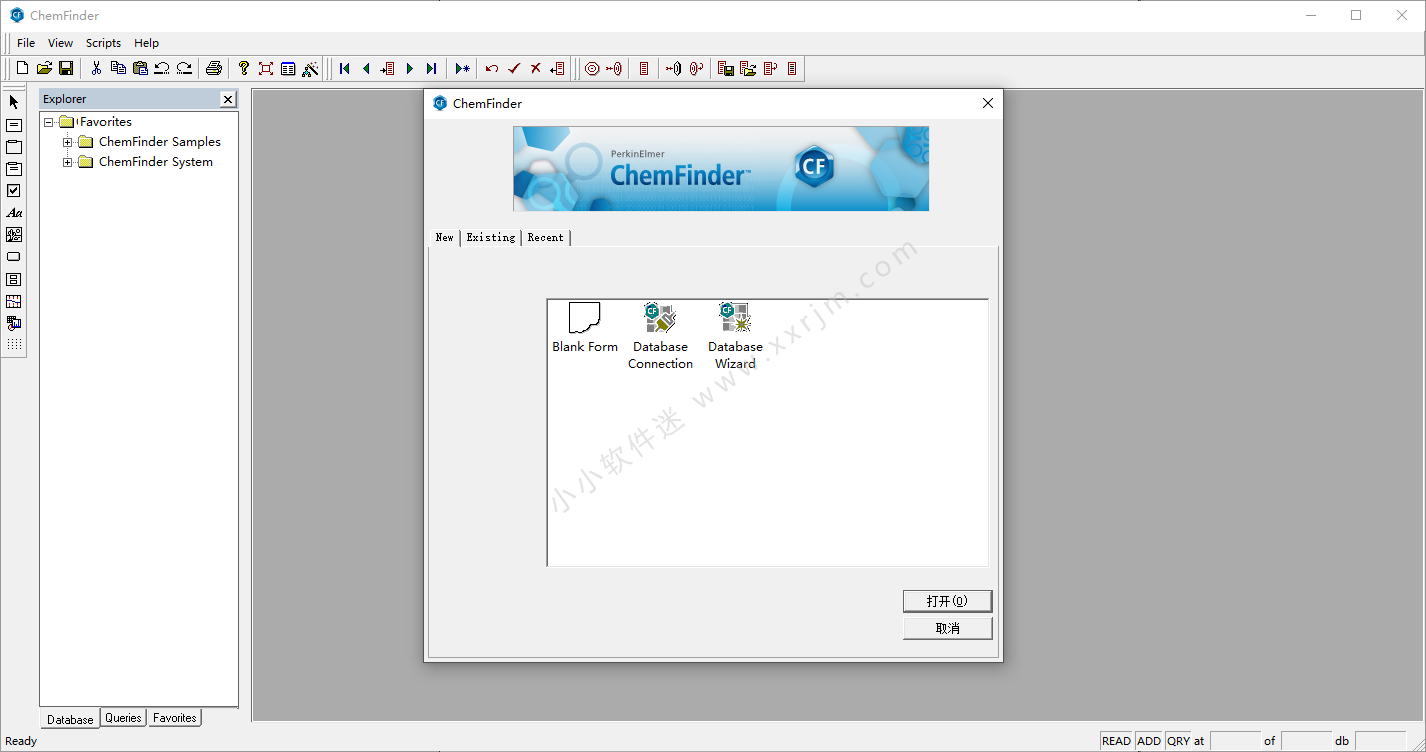Select the Framed Box tool in the left toolbox
The height and width of the screenshot is (752, 1426).
[14, 169]
